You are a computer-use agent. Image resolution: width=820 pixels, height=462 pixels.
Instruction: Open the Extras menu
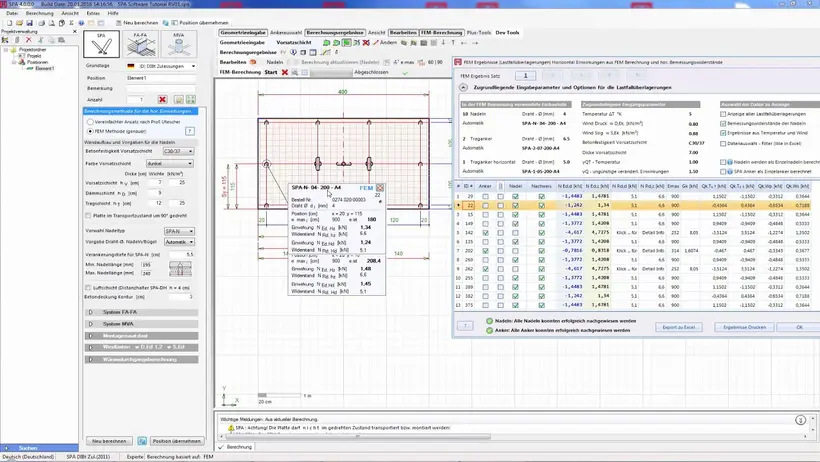tap(93, 13)
